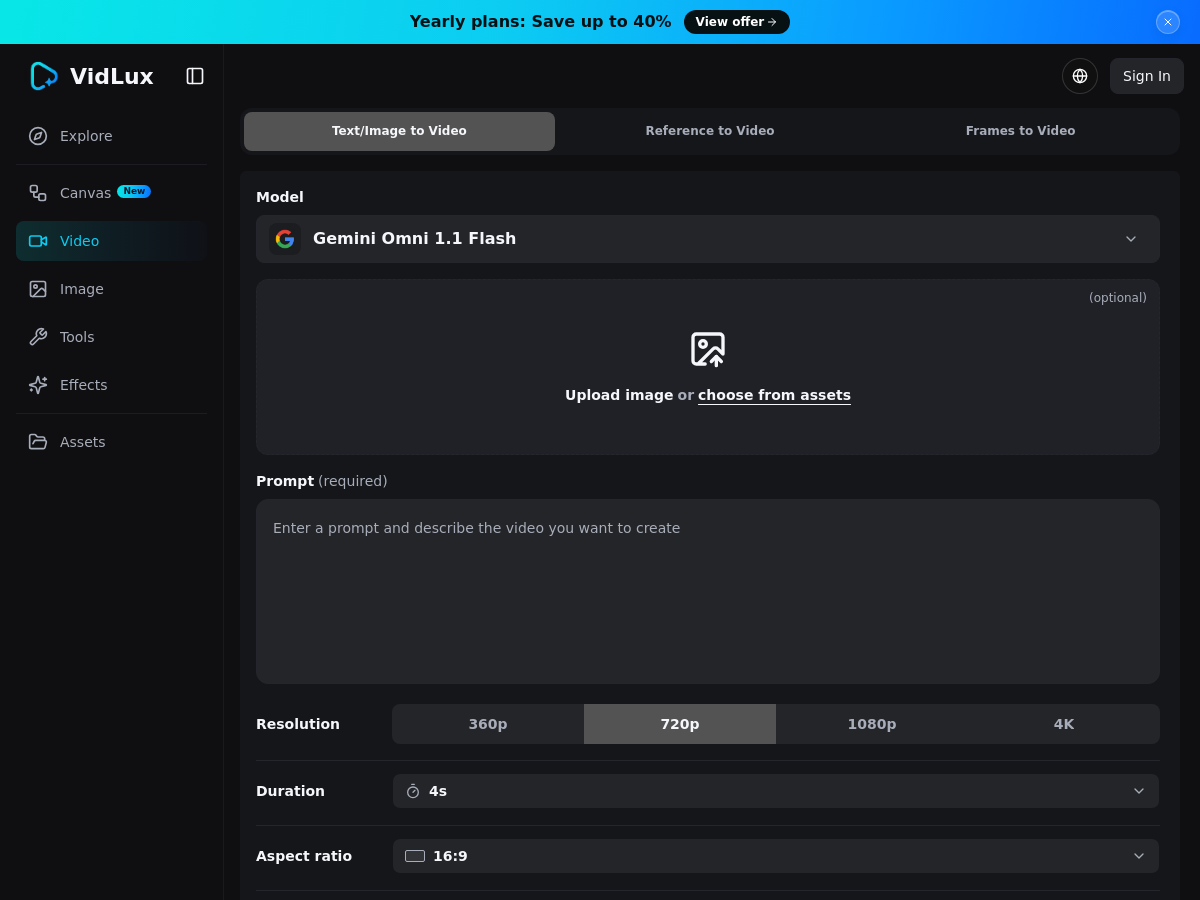The height and width of the screenshot is (900, 1200).
Task: Click the '(optional)' label in the upload box
Action: (1118, 298)
